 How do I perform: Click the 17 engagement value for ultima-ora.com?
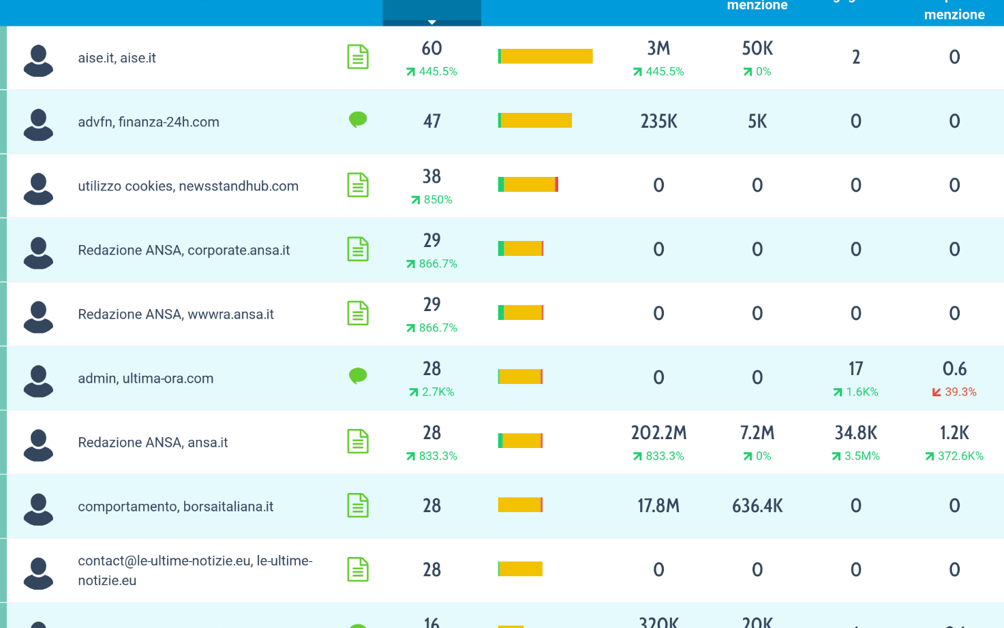pyautogui.click(x=855, y=369)
